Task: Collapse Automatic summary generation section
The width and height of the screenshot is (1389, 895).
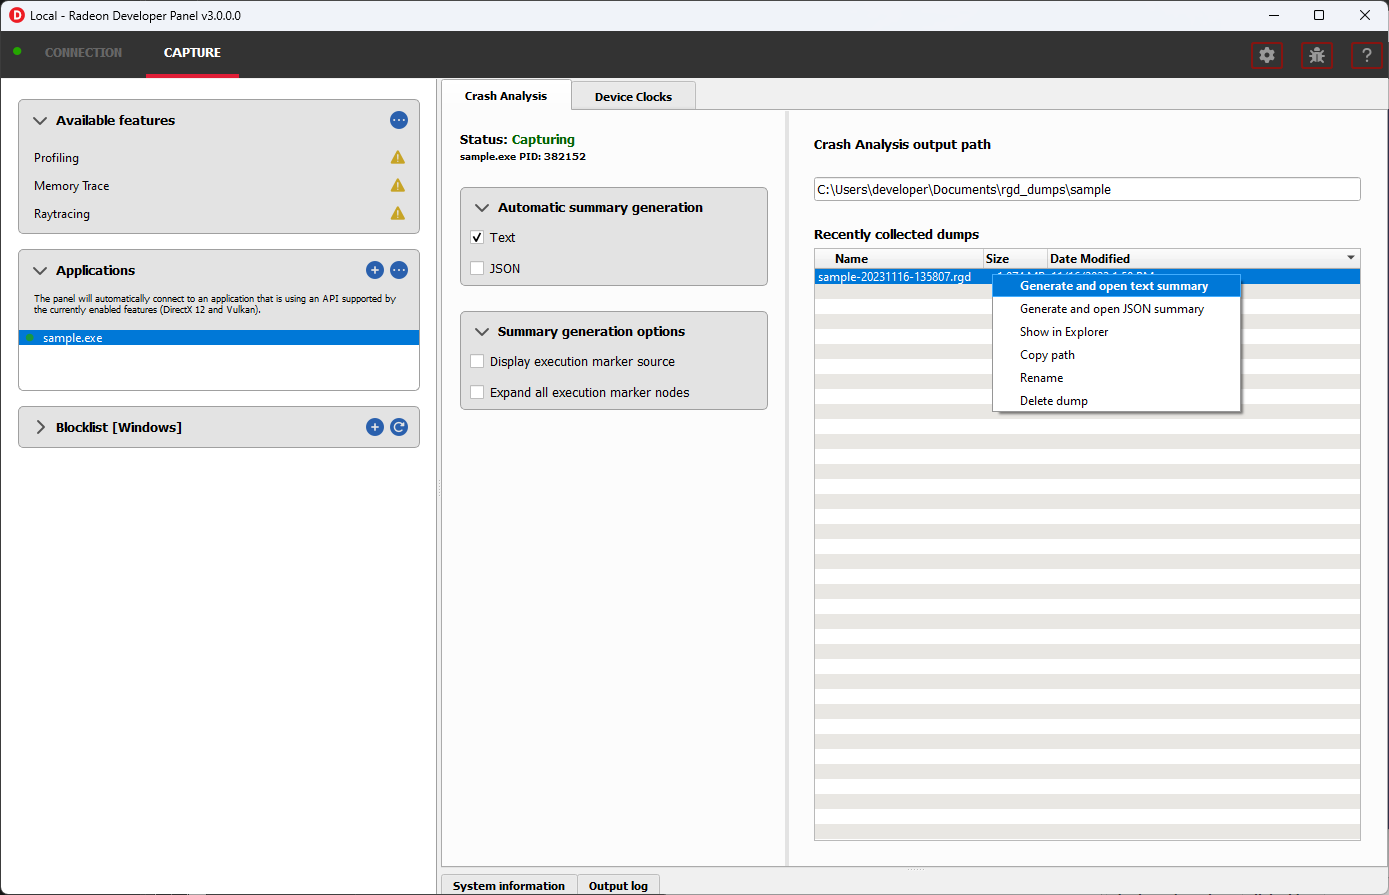Action: coord(482,208)
